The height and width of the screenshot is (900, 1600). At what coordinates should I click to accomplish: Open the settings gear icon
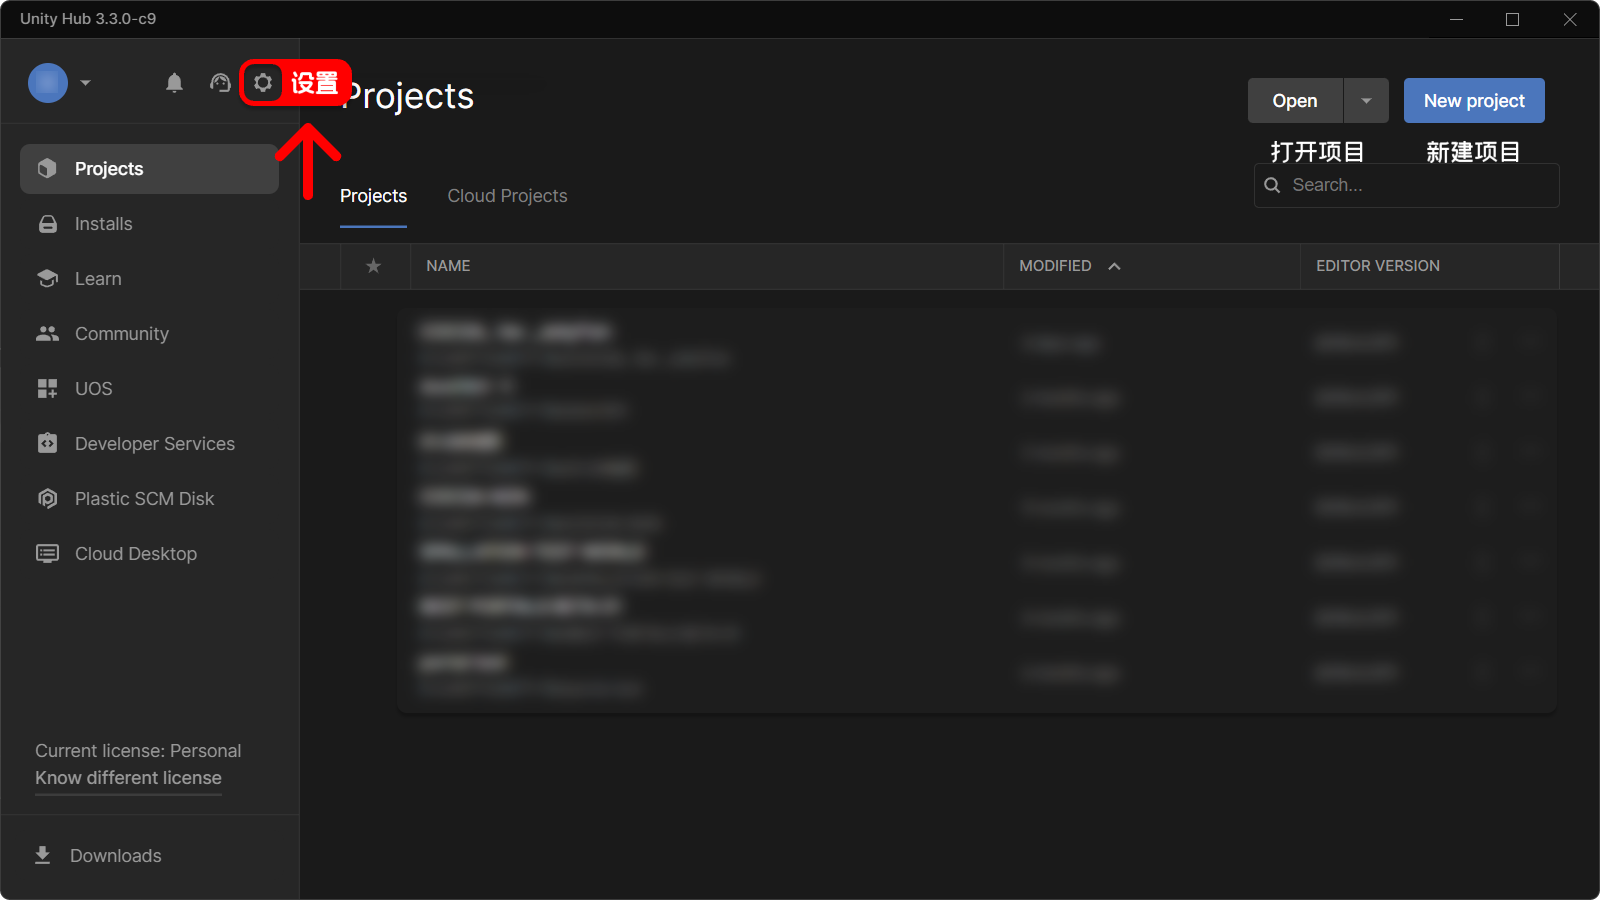click(x=263, y=83)
